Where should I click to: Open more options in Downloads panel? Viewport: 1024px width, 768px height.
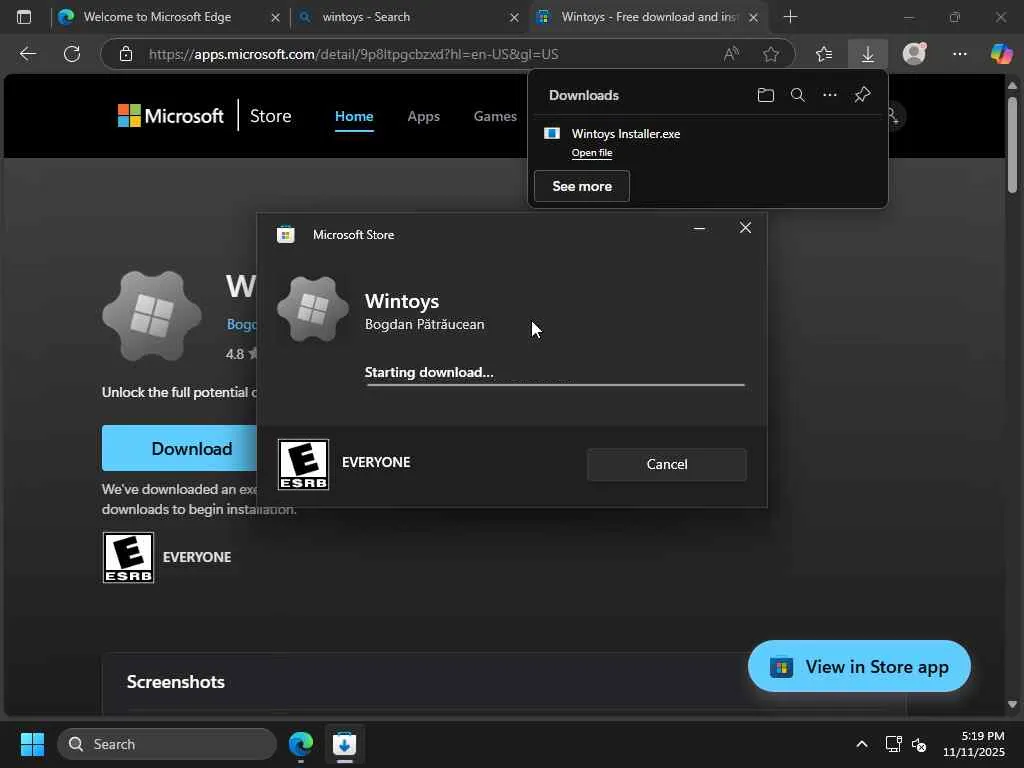tap(829, 95)
